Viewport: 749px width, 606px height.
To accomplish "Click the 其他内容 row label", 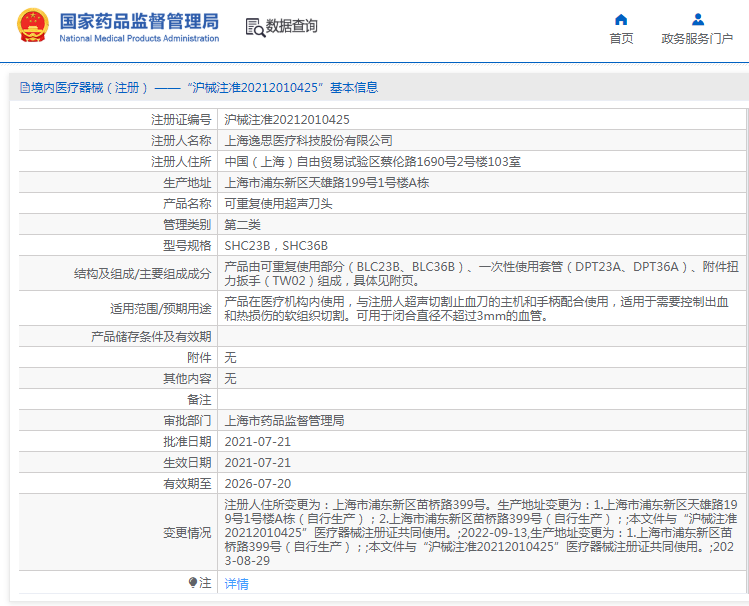I will [187, 378].
